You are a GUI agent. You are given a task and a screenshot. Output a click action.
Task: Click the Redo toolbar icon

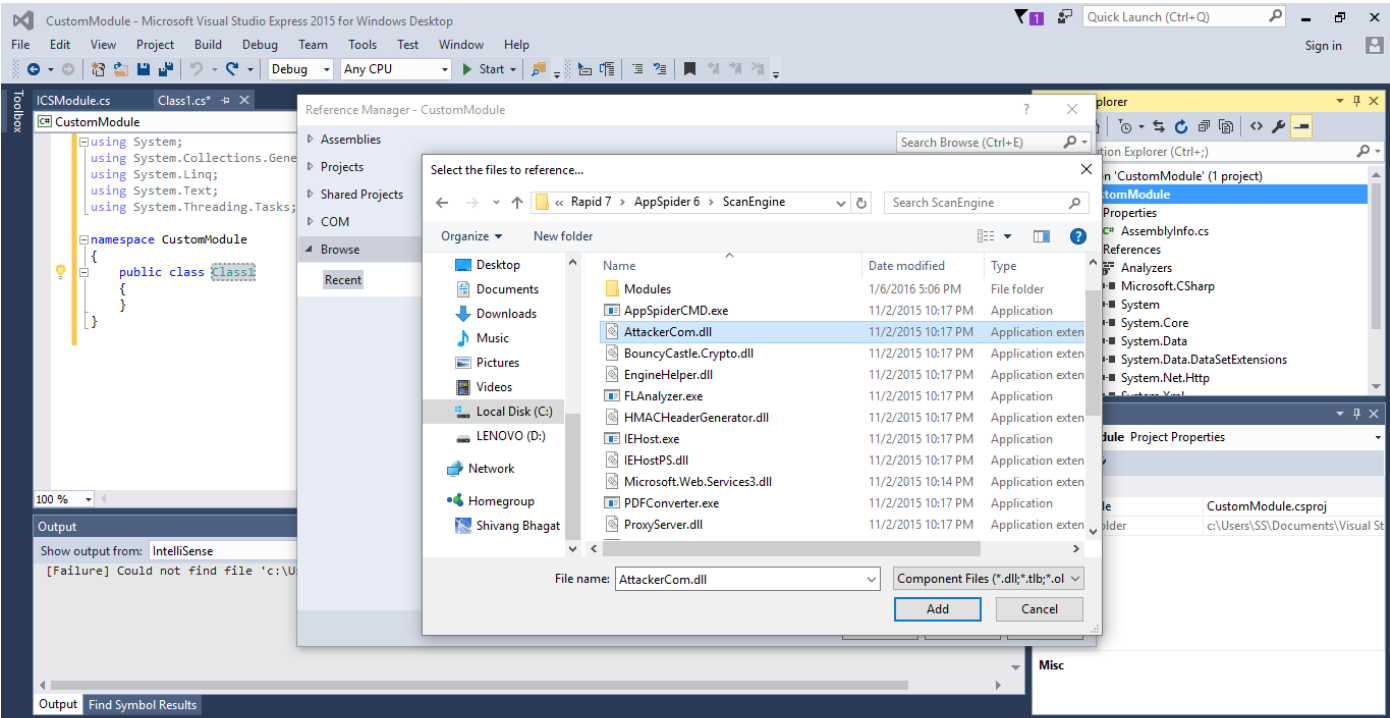[232, 69]
